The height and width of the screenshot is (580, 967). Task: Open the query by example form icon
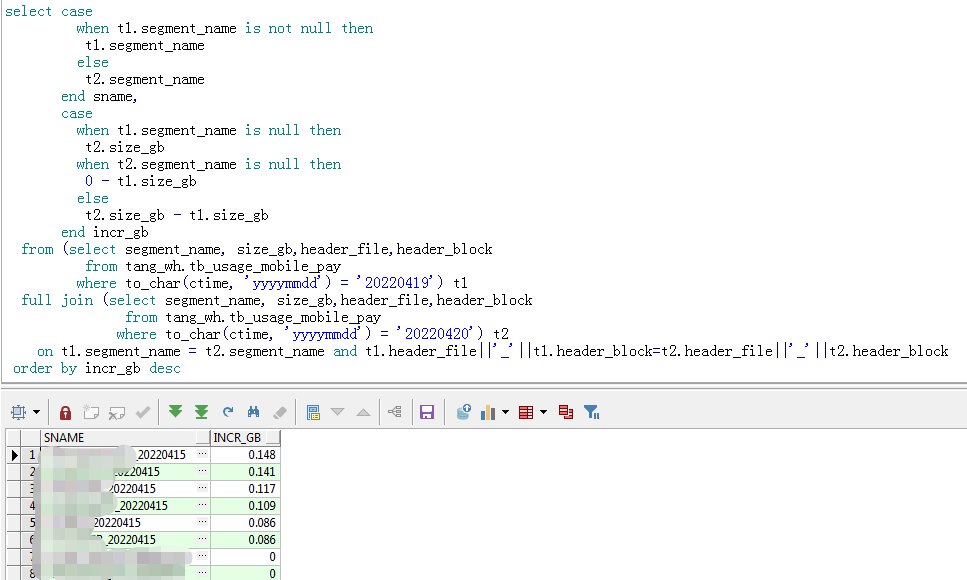coord(313,412)
